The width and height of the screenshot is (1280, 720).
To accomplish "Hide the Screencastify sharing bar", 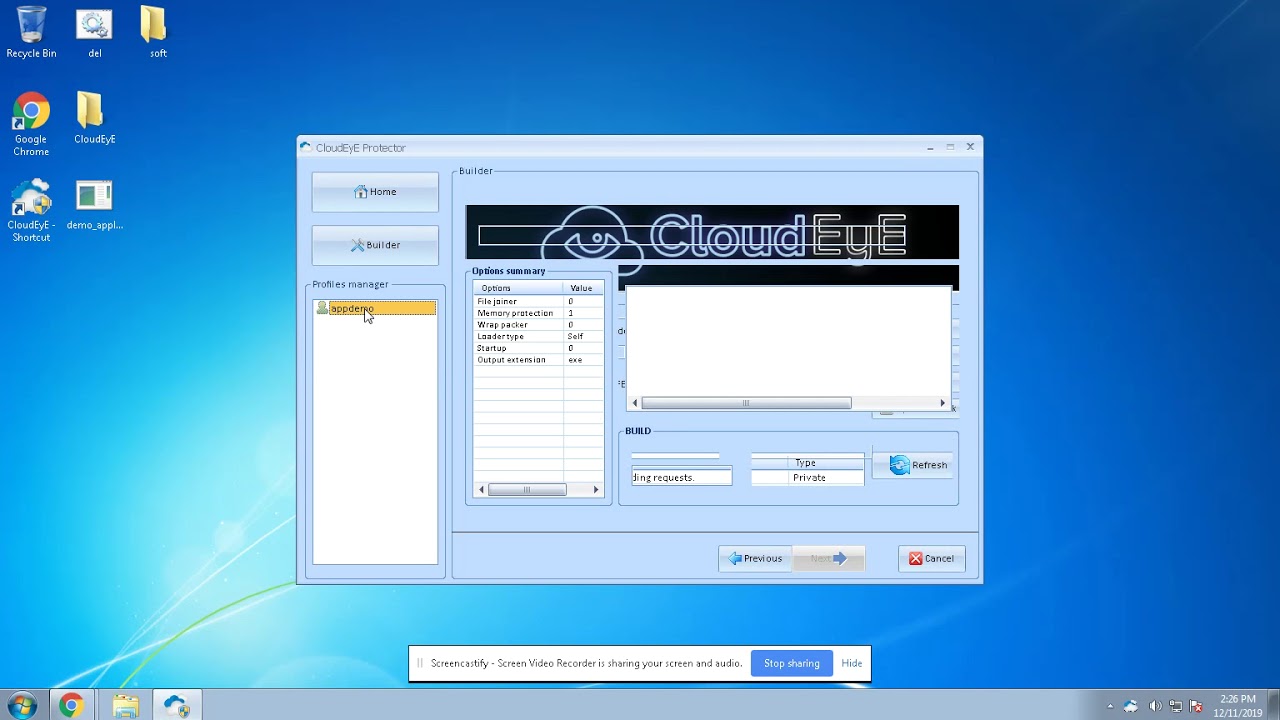I will (x=851, y=663).
